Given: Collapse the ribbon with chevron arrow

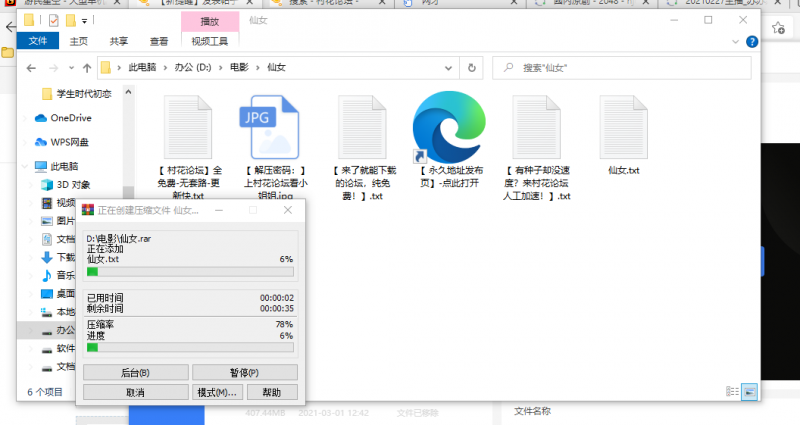Looking at the screenshot, I should click(735, 41).
